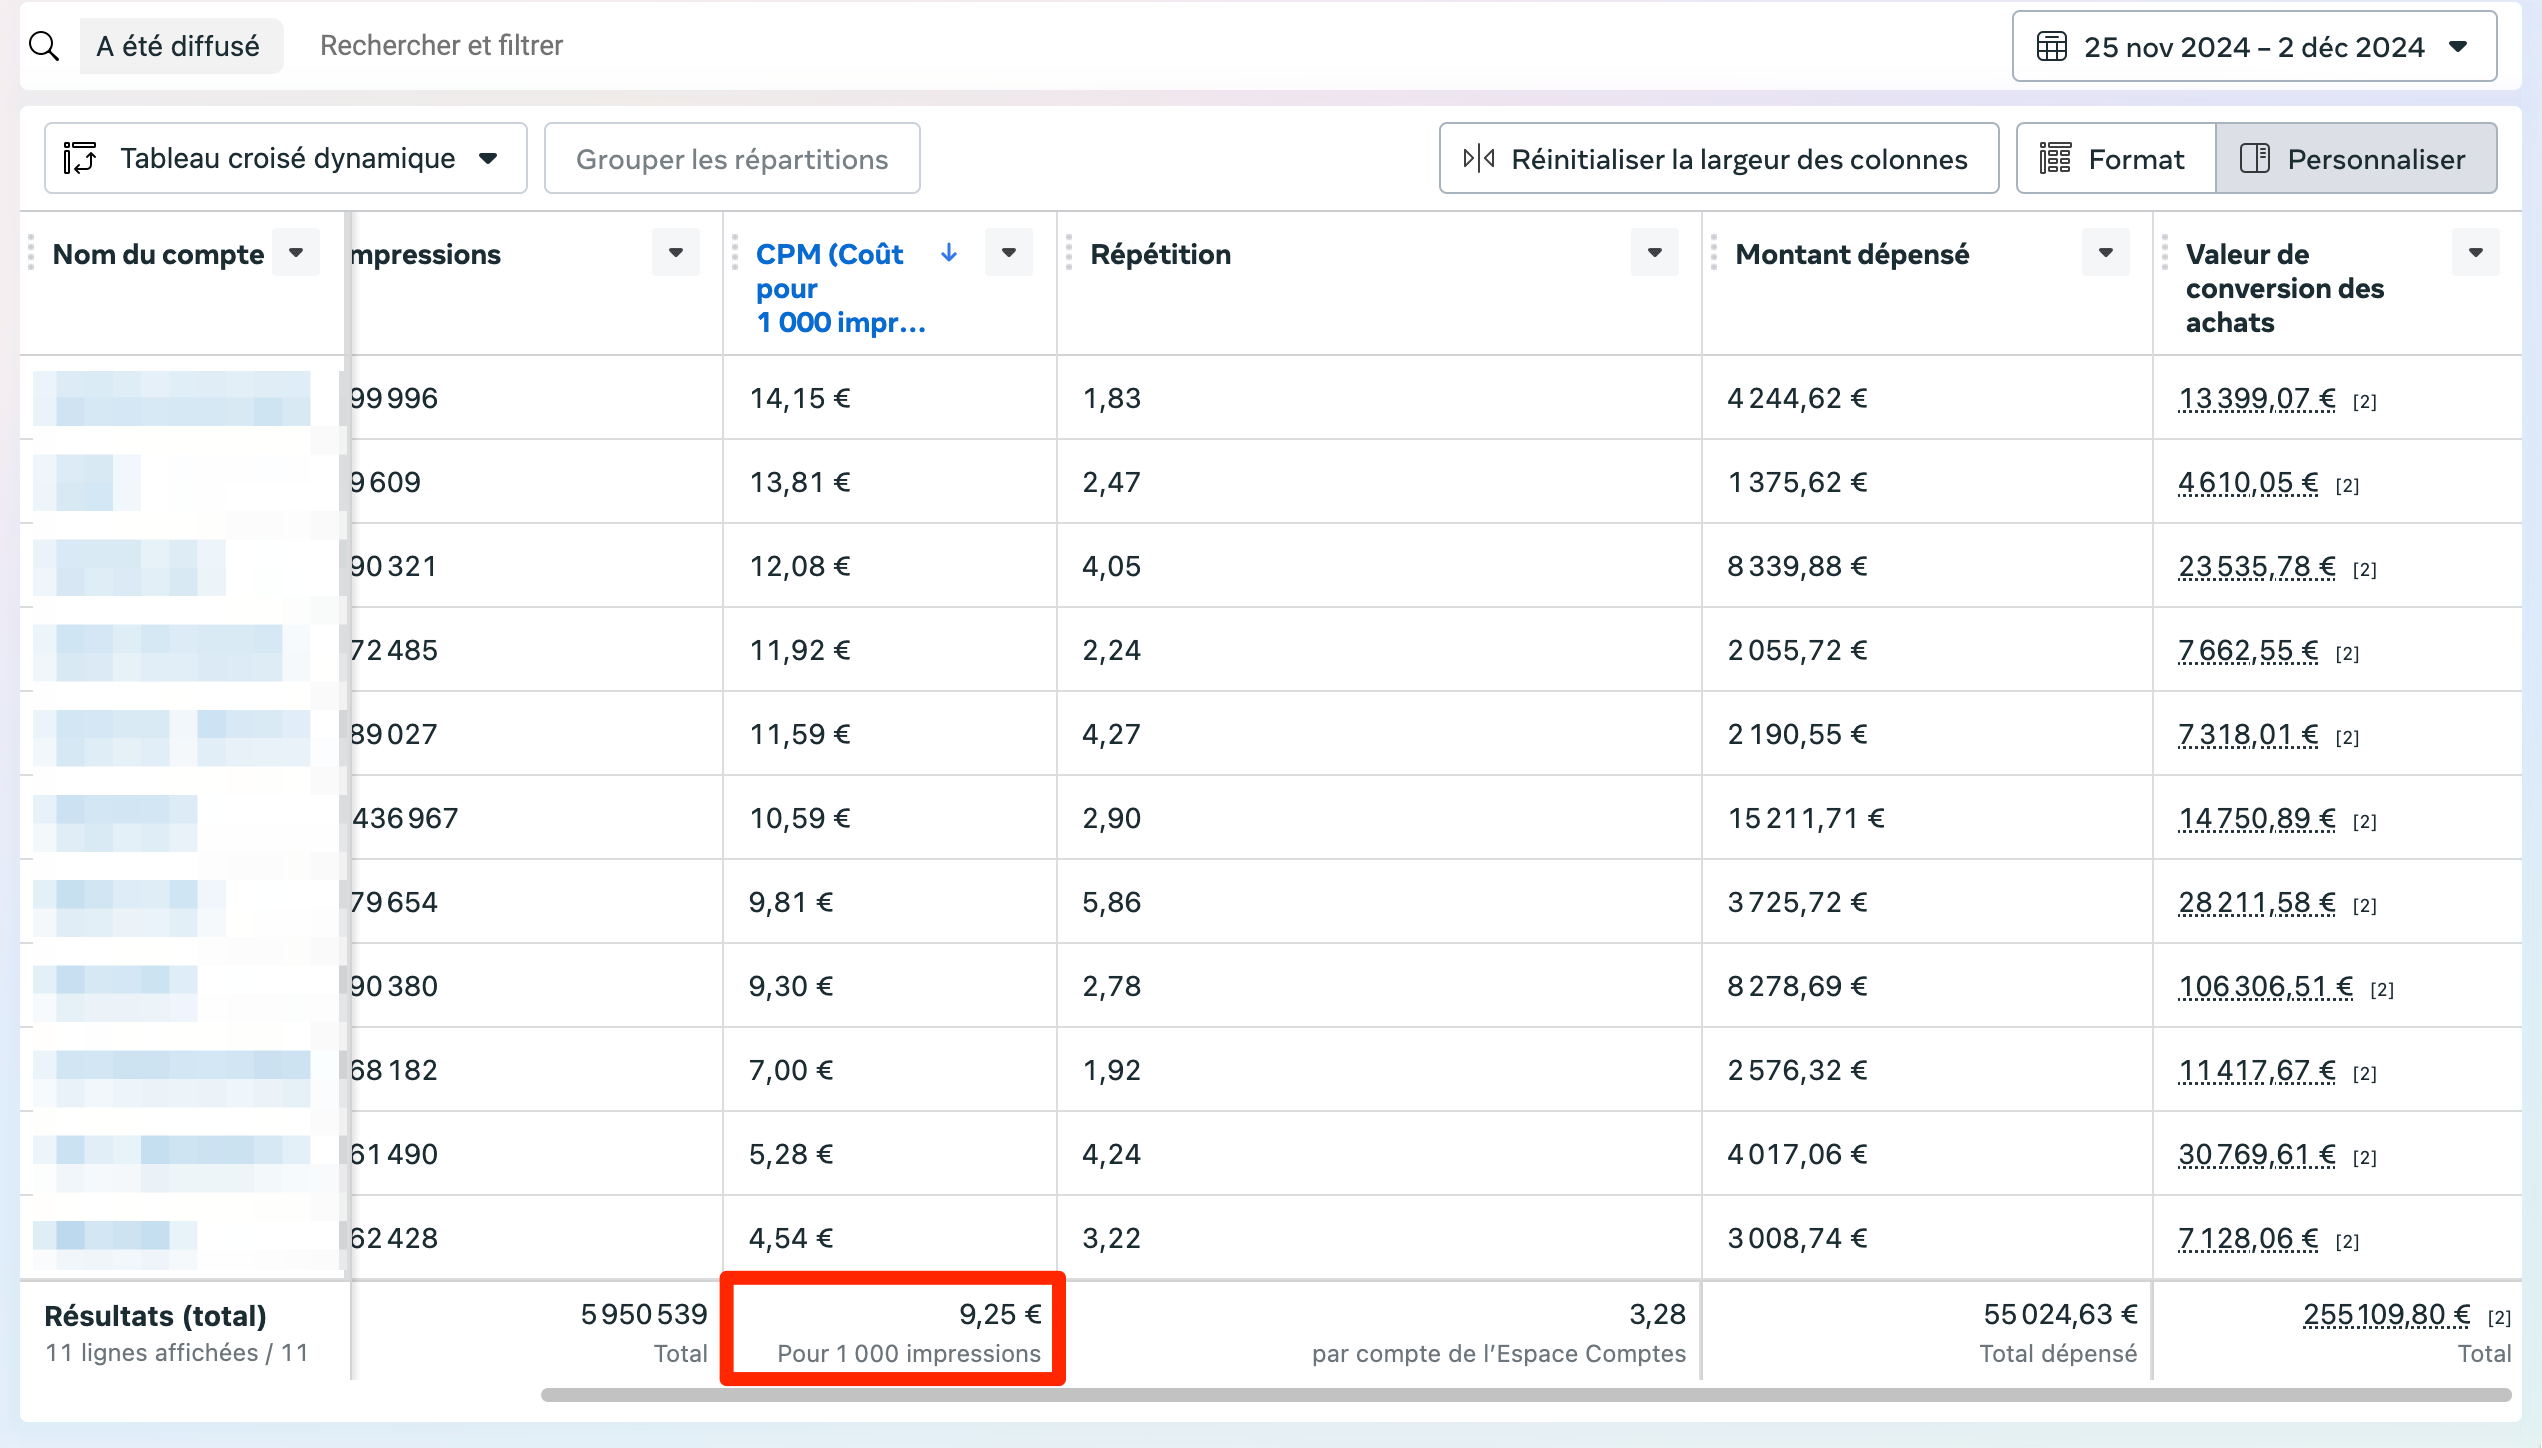Image resolution: width=2542 pixels, height=1448 pixels.
Task: Open the Nom du compte column menu
Action: (296, 253)
